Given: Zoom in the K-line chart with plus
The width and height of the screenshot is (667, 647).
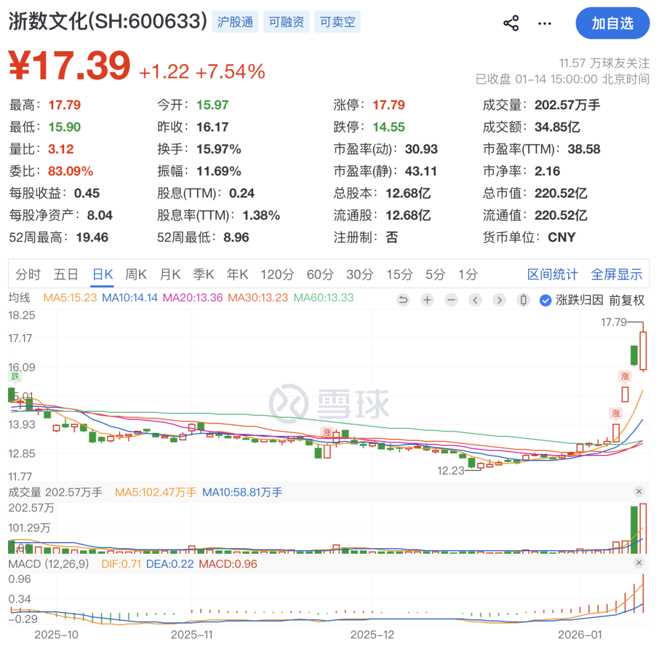Looking at the screenshot, I should tap(428, 300).
